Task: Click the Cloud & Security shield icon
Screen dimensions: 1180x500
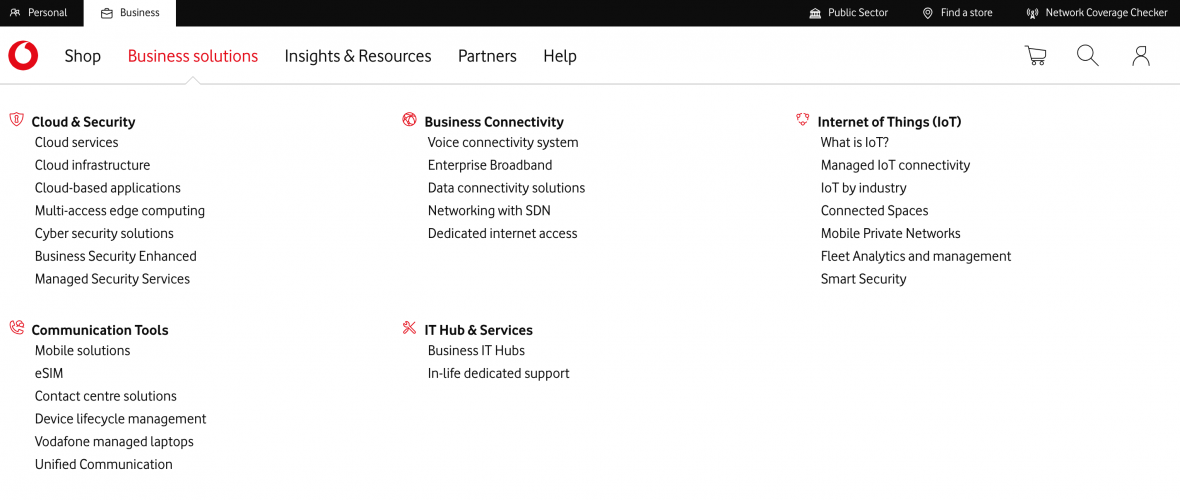Action: [x=17, y=120]
